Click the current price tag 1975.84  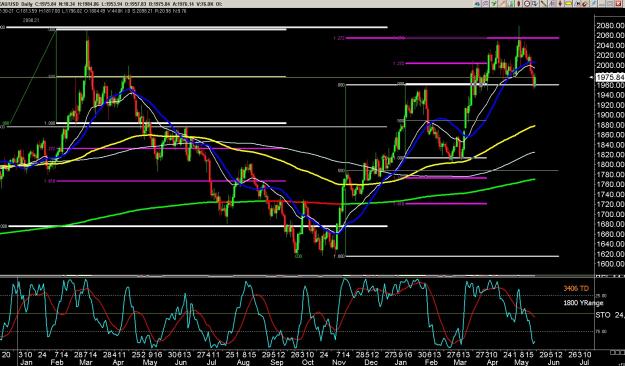click(610, 77)
